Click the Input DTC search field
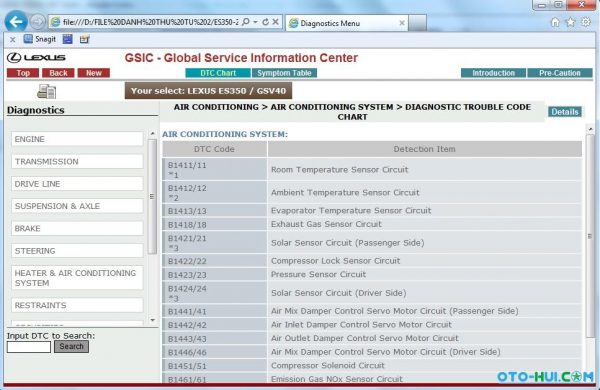Image resolution: width=600 pixels, height=390 pixels. [x=29, y=347]
